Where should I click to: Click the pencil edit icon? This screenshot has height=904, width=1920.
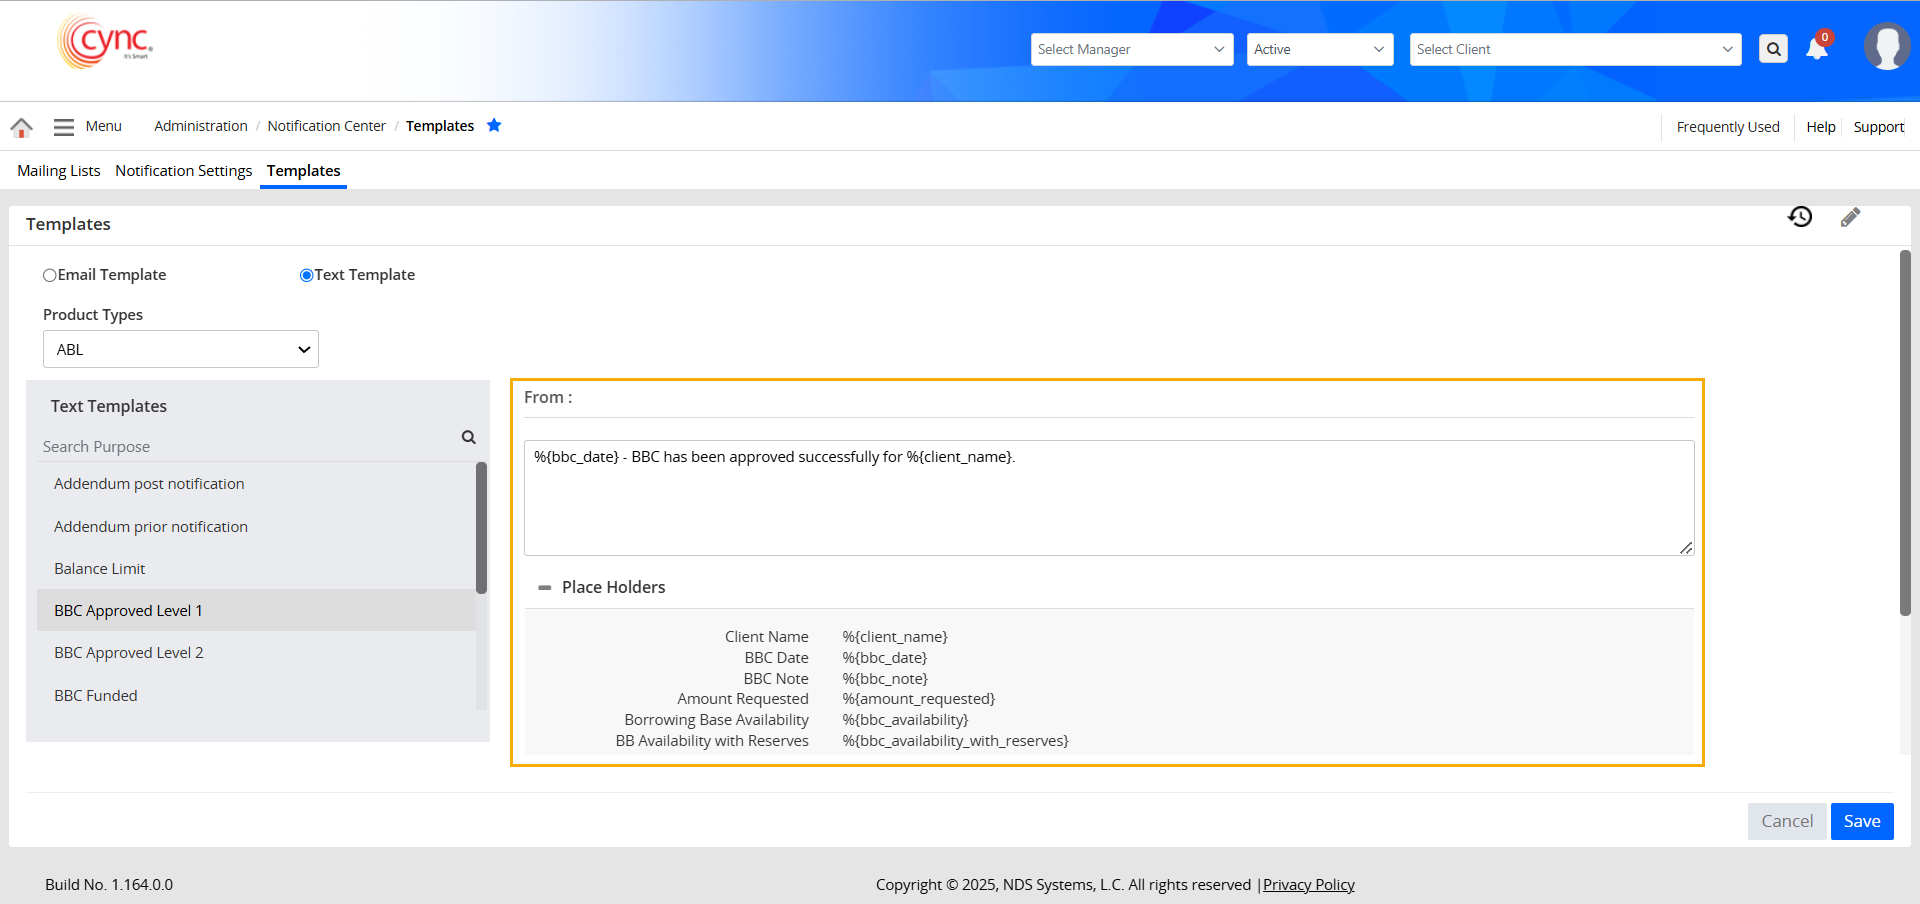pos(1850,217)
